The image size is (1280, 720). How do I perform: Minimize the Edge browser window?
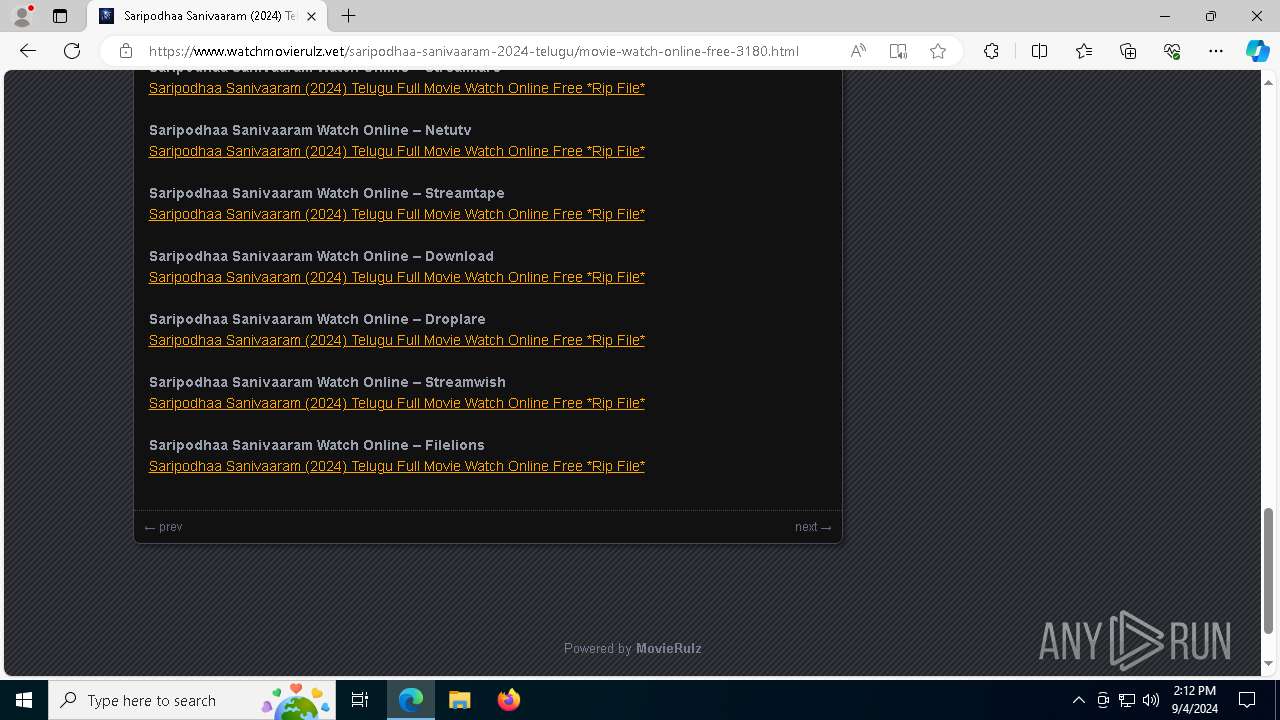1164,16
